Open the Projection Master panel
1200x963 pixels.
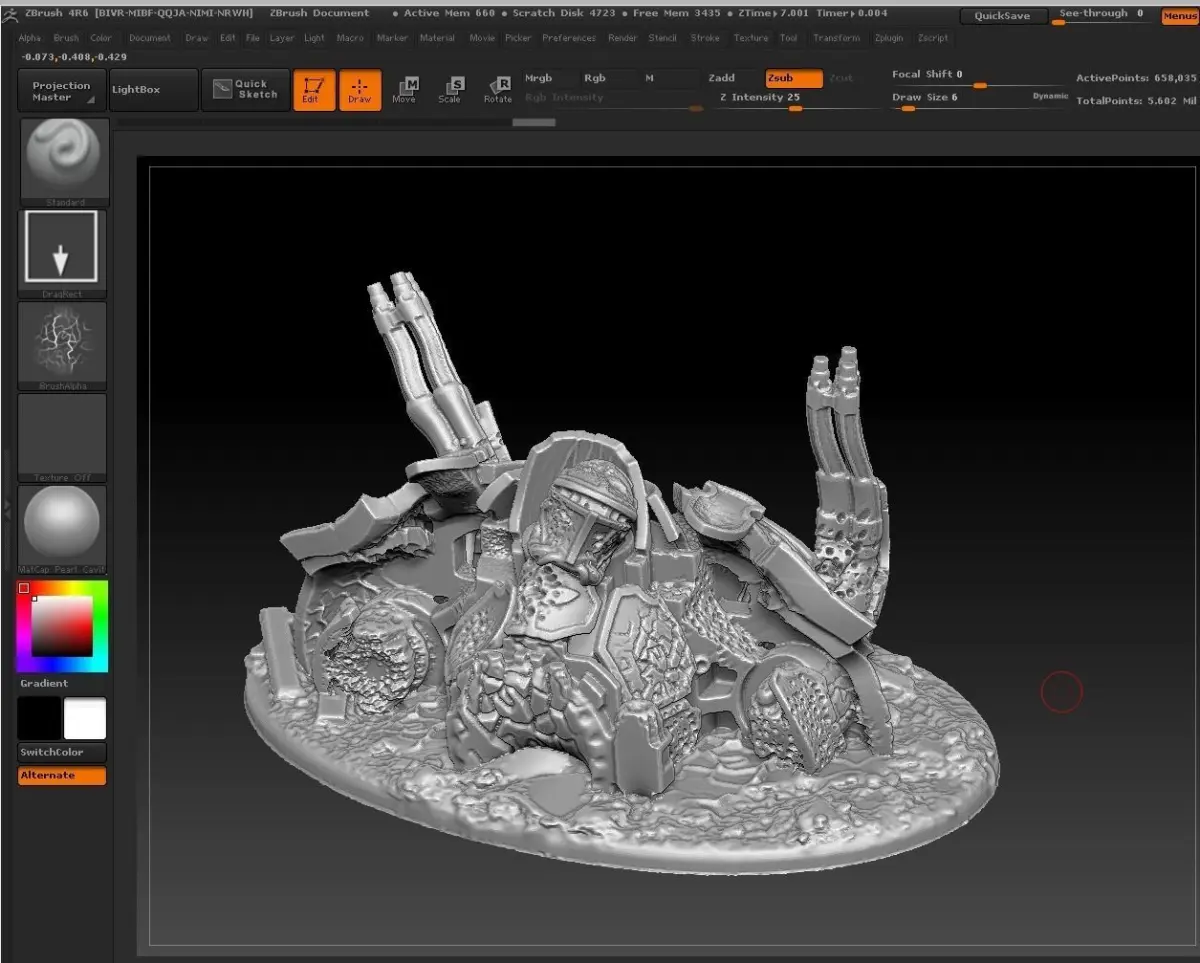62,91
